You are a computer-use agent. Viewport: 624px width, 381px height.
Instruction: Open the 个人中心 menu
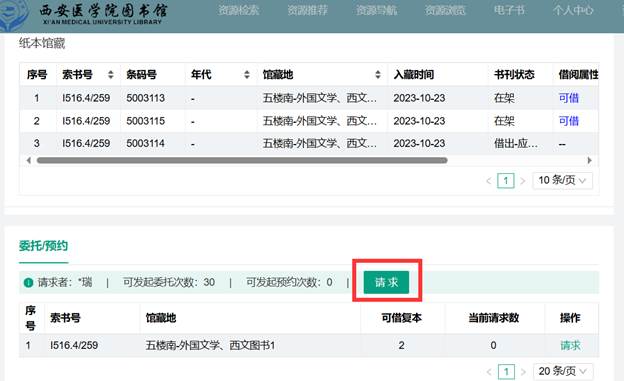click(573, 10)
